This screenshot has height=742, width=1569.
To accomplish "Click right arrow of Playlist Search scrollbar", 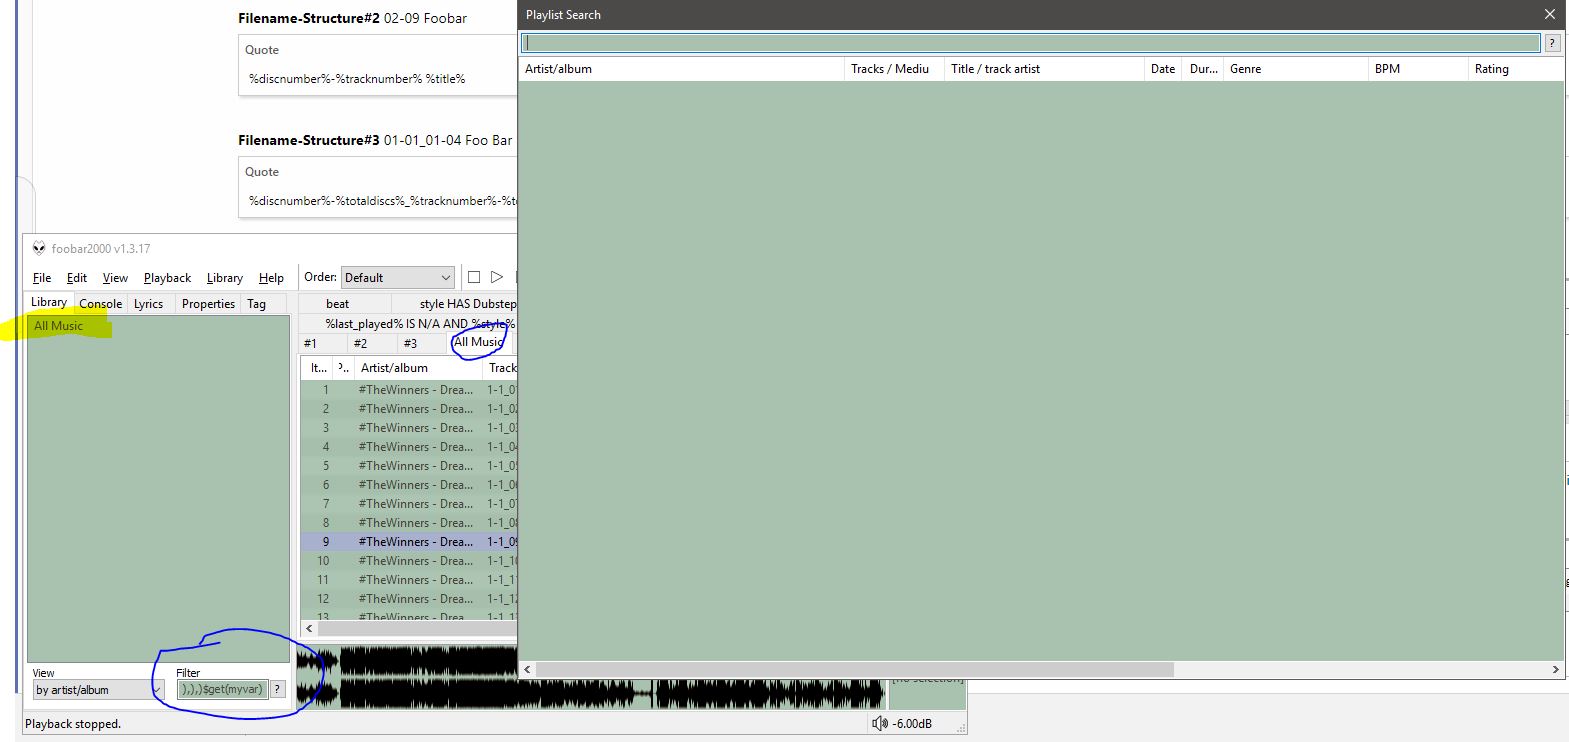I will point(1555,669).
